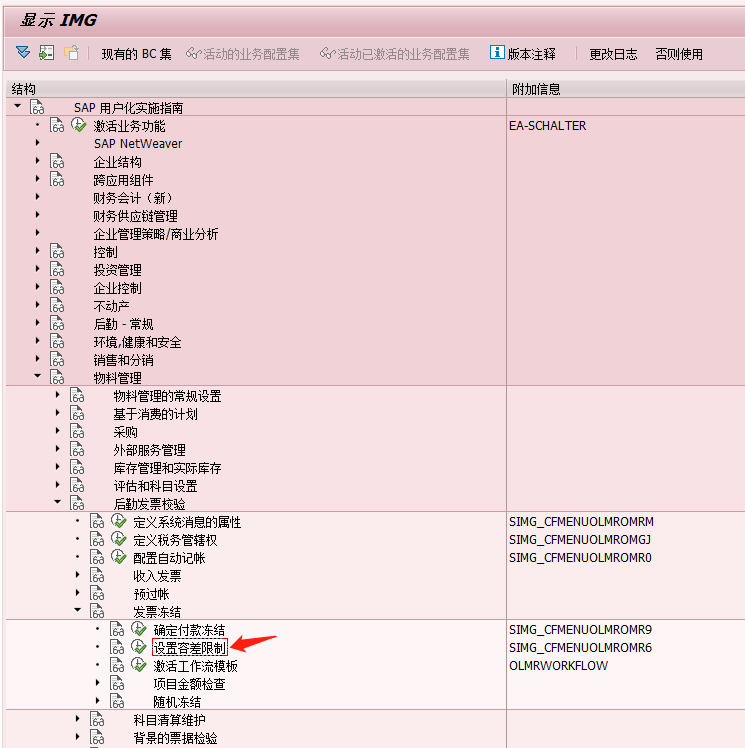
Task: Expand the 企业管理策略/商业分析 node
Action: click(x=37, y=233)
